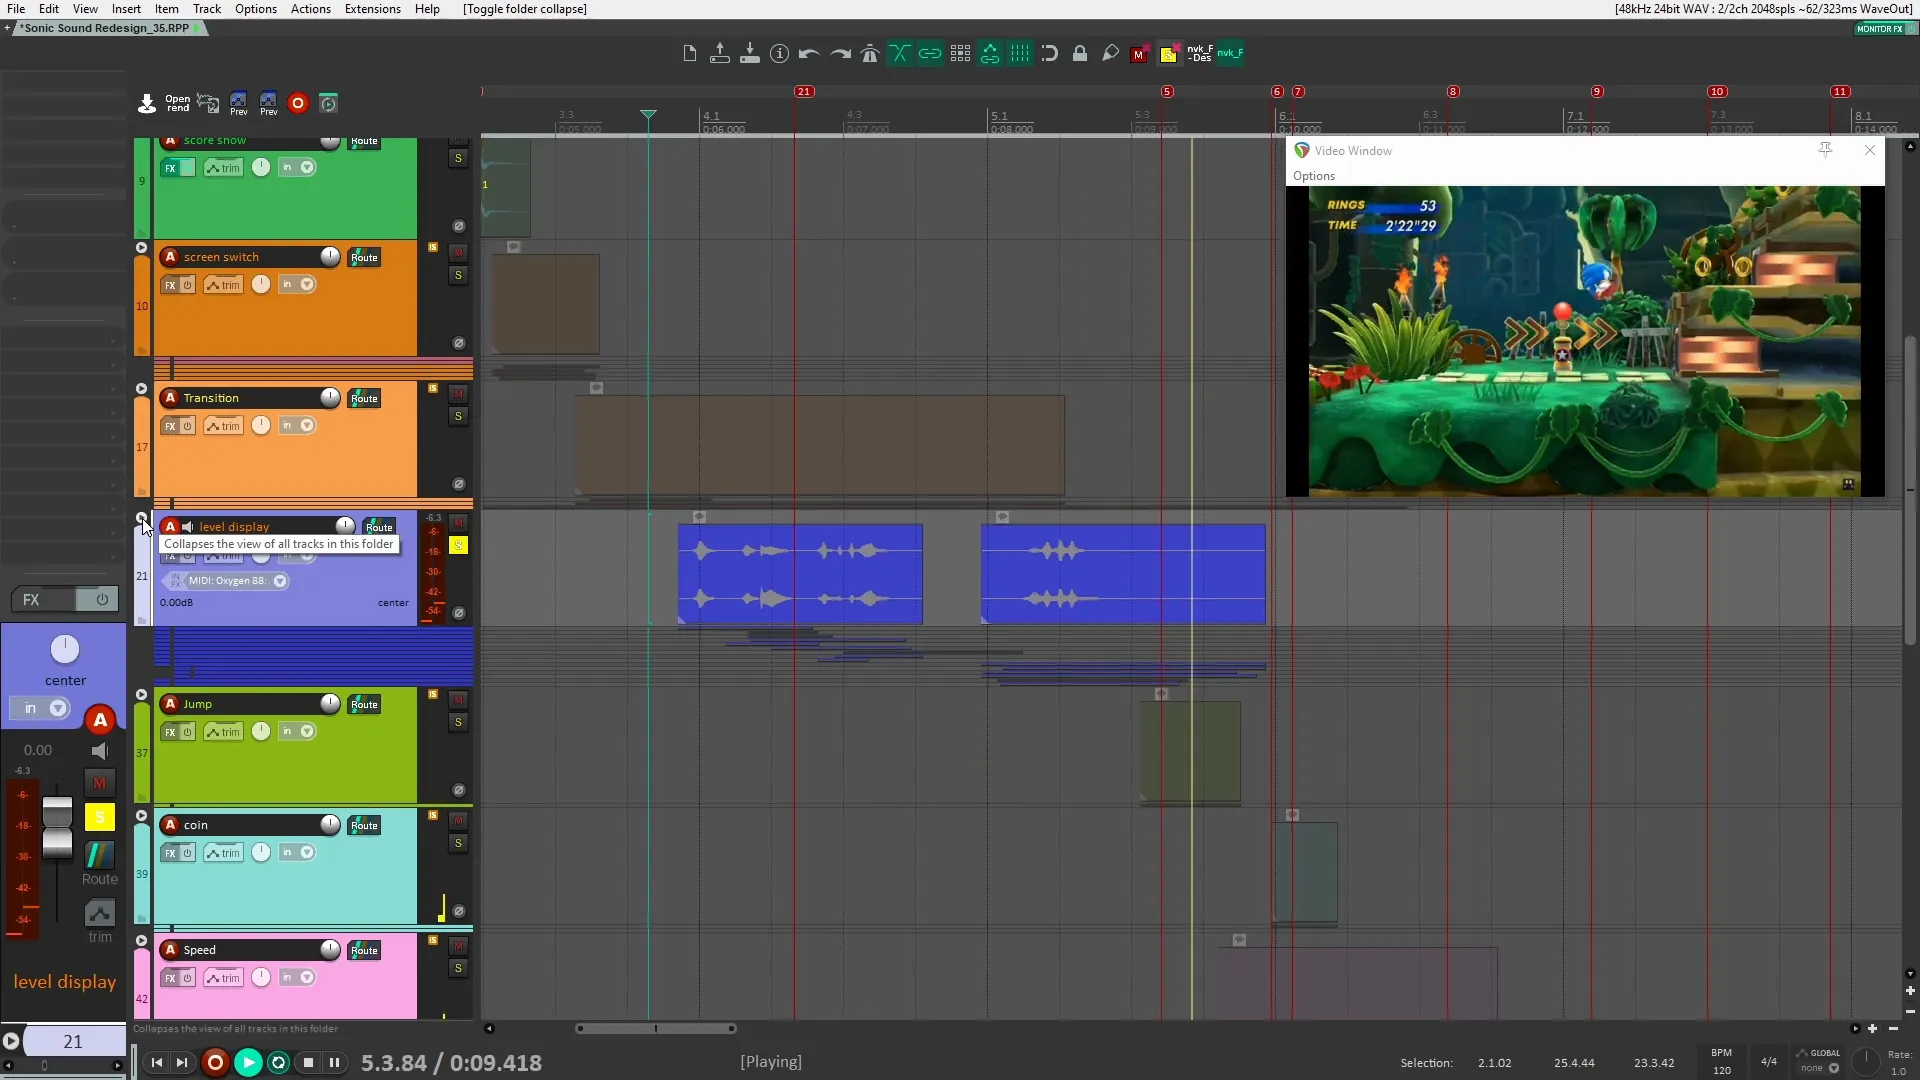This screenshot has width=1920, height=1080.
Task: Toggle FX bypass on Jump track
Action: (x=187, y=732)
